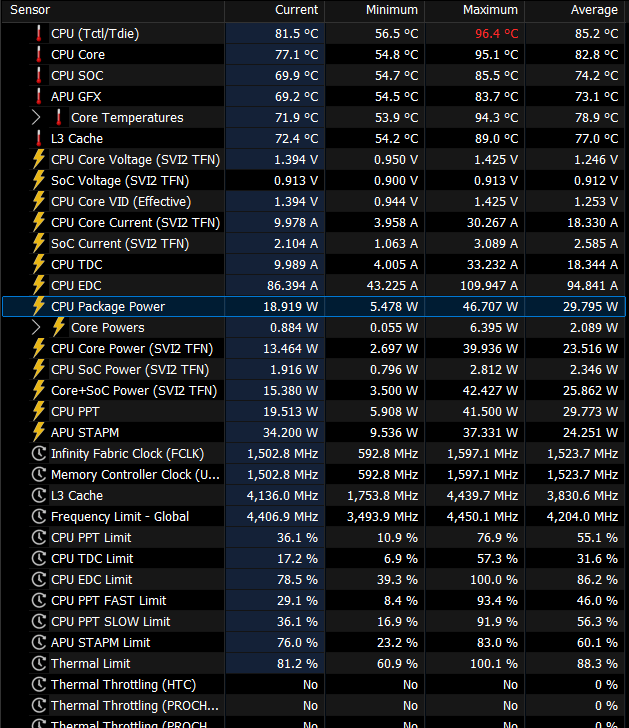The width and height of the screenshot is (629, 728).
Task: Click the red 96.4 °C maximum value
Action: [496, 33]
